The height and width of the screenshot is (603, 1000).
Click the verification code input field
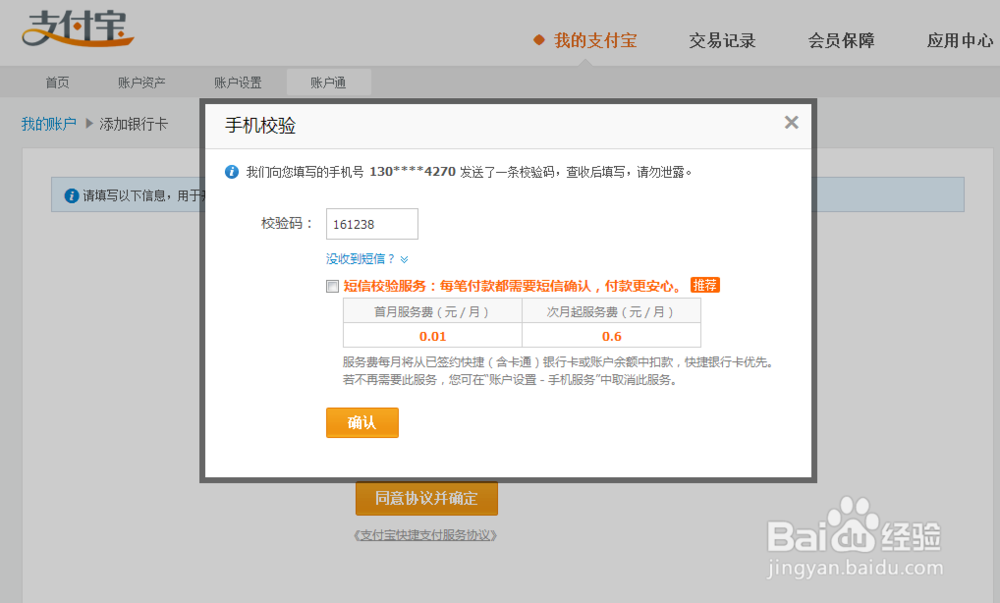click(371, 224)
